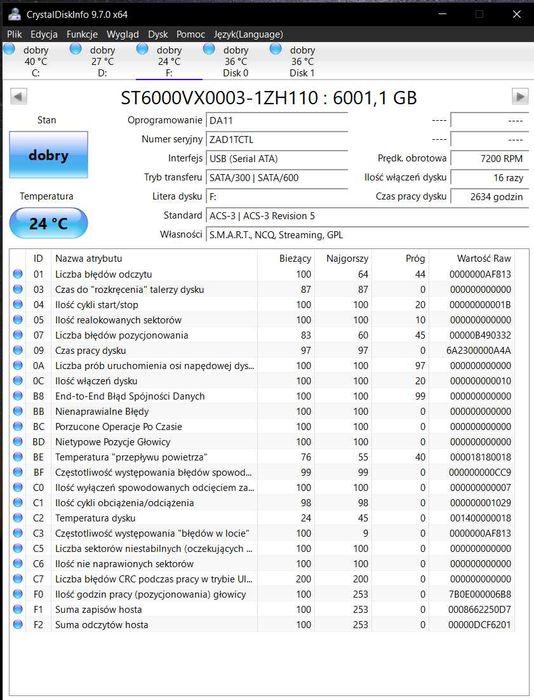Screen dimensions: 534x700
Task: Open the Dysk menu
Action: pos(158,34)
